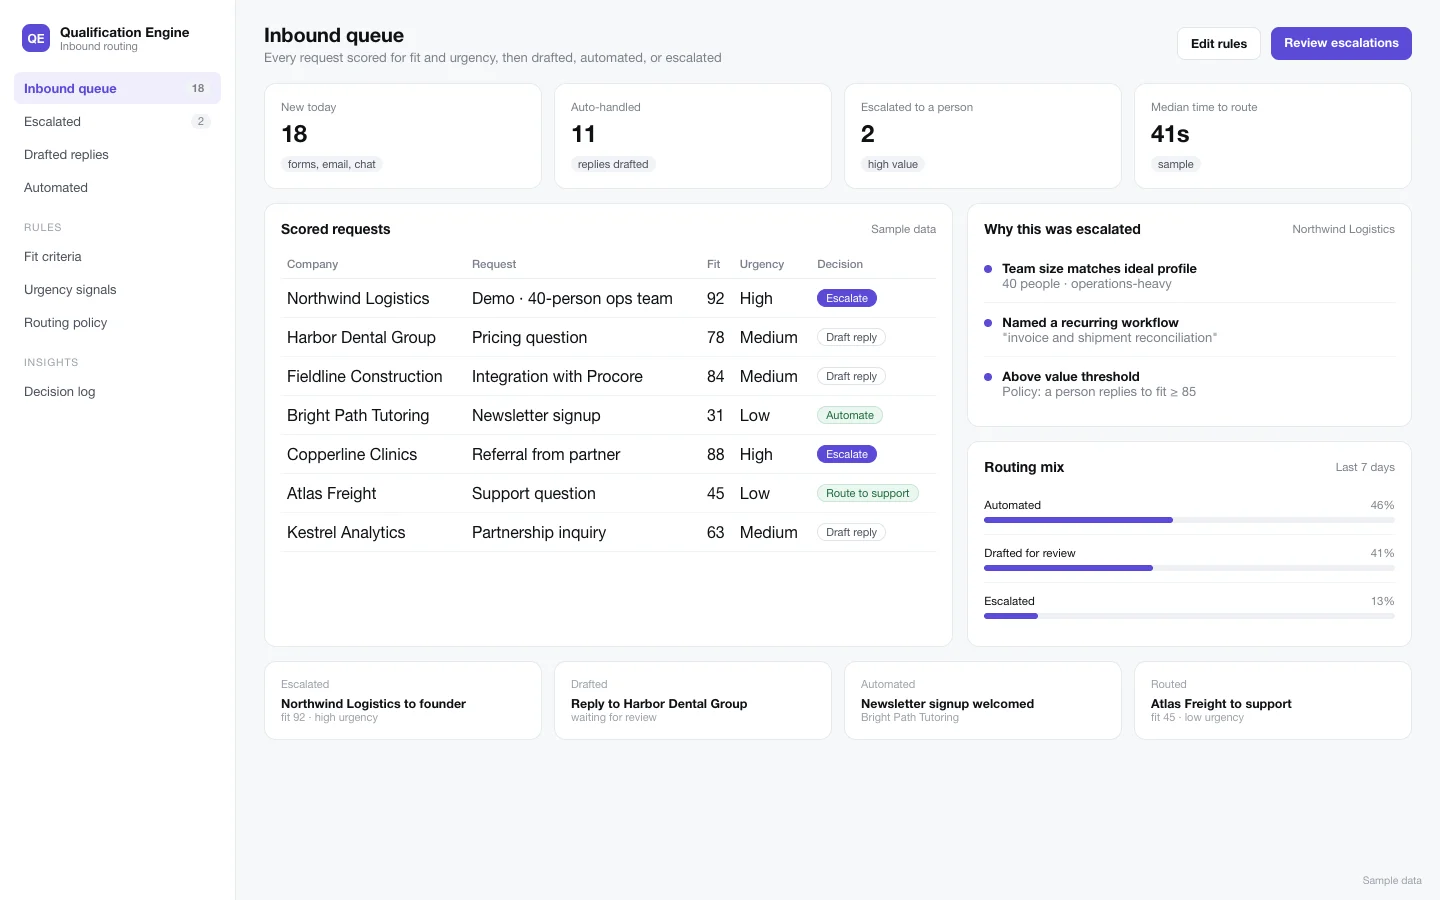
Task: Open Median time to route card
Action: [x=1273, y=136]
